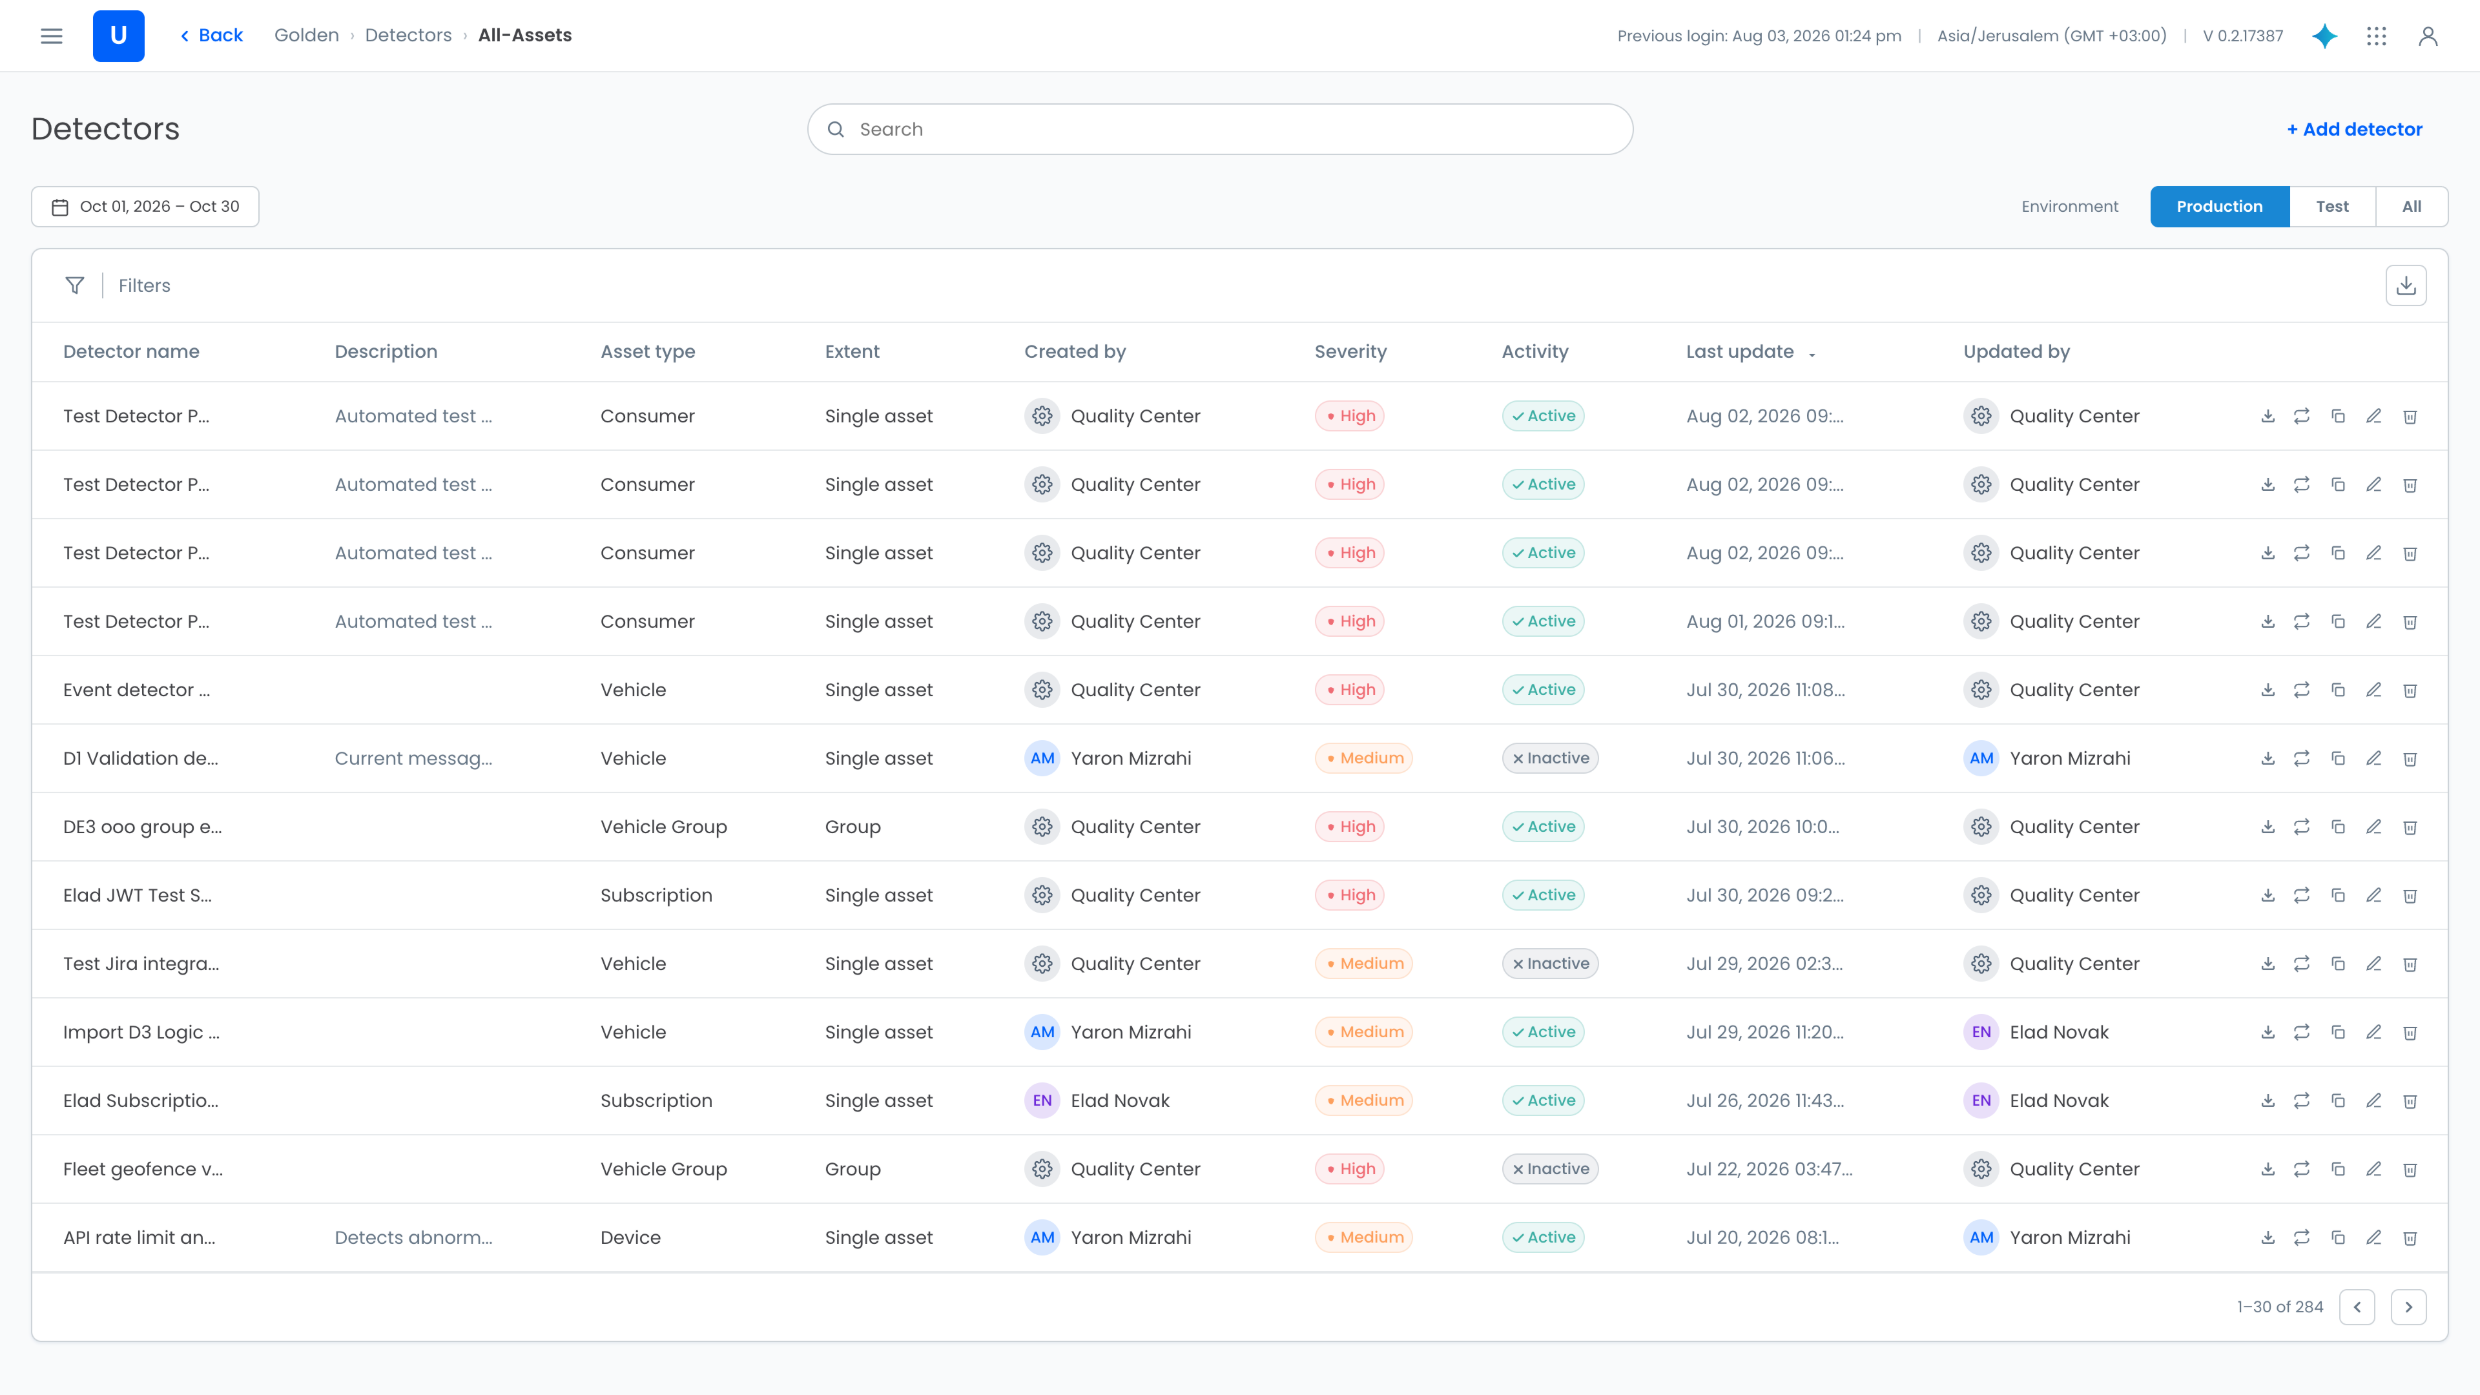Delete the Fleet geofence detector
This screenshot has width=2480, height=1395.
(2410, 1169)
